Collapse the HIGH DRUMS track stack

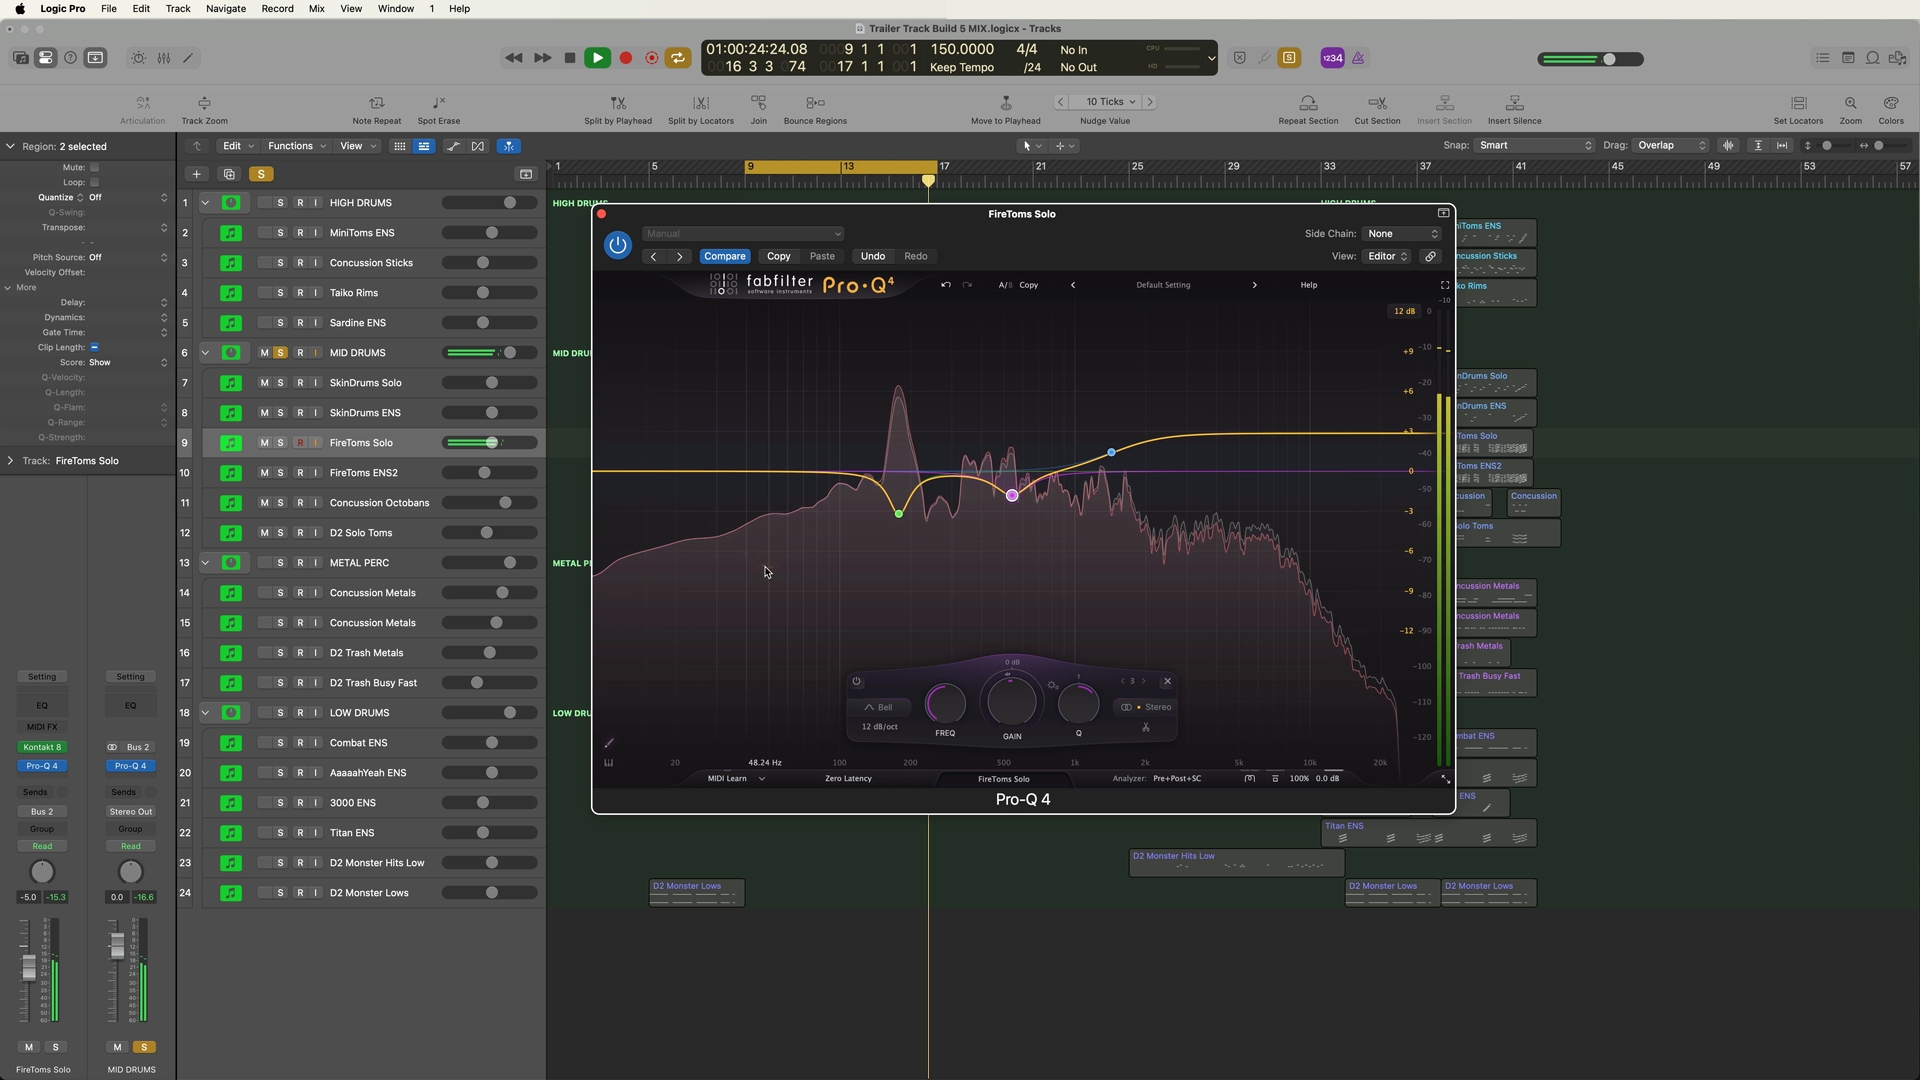pyautogui.click(x=205, y=203)
